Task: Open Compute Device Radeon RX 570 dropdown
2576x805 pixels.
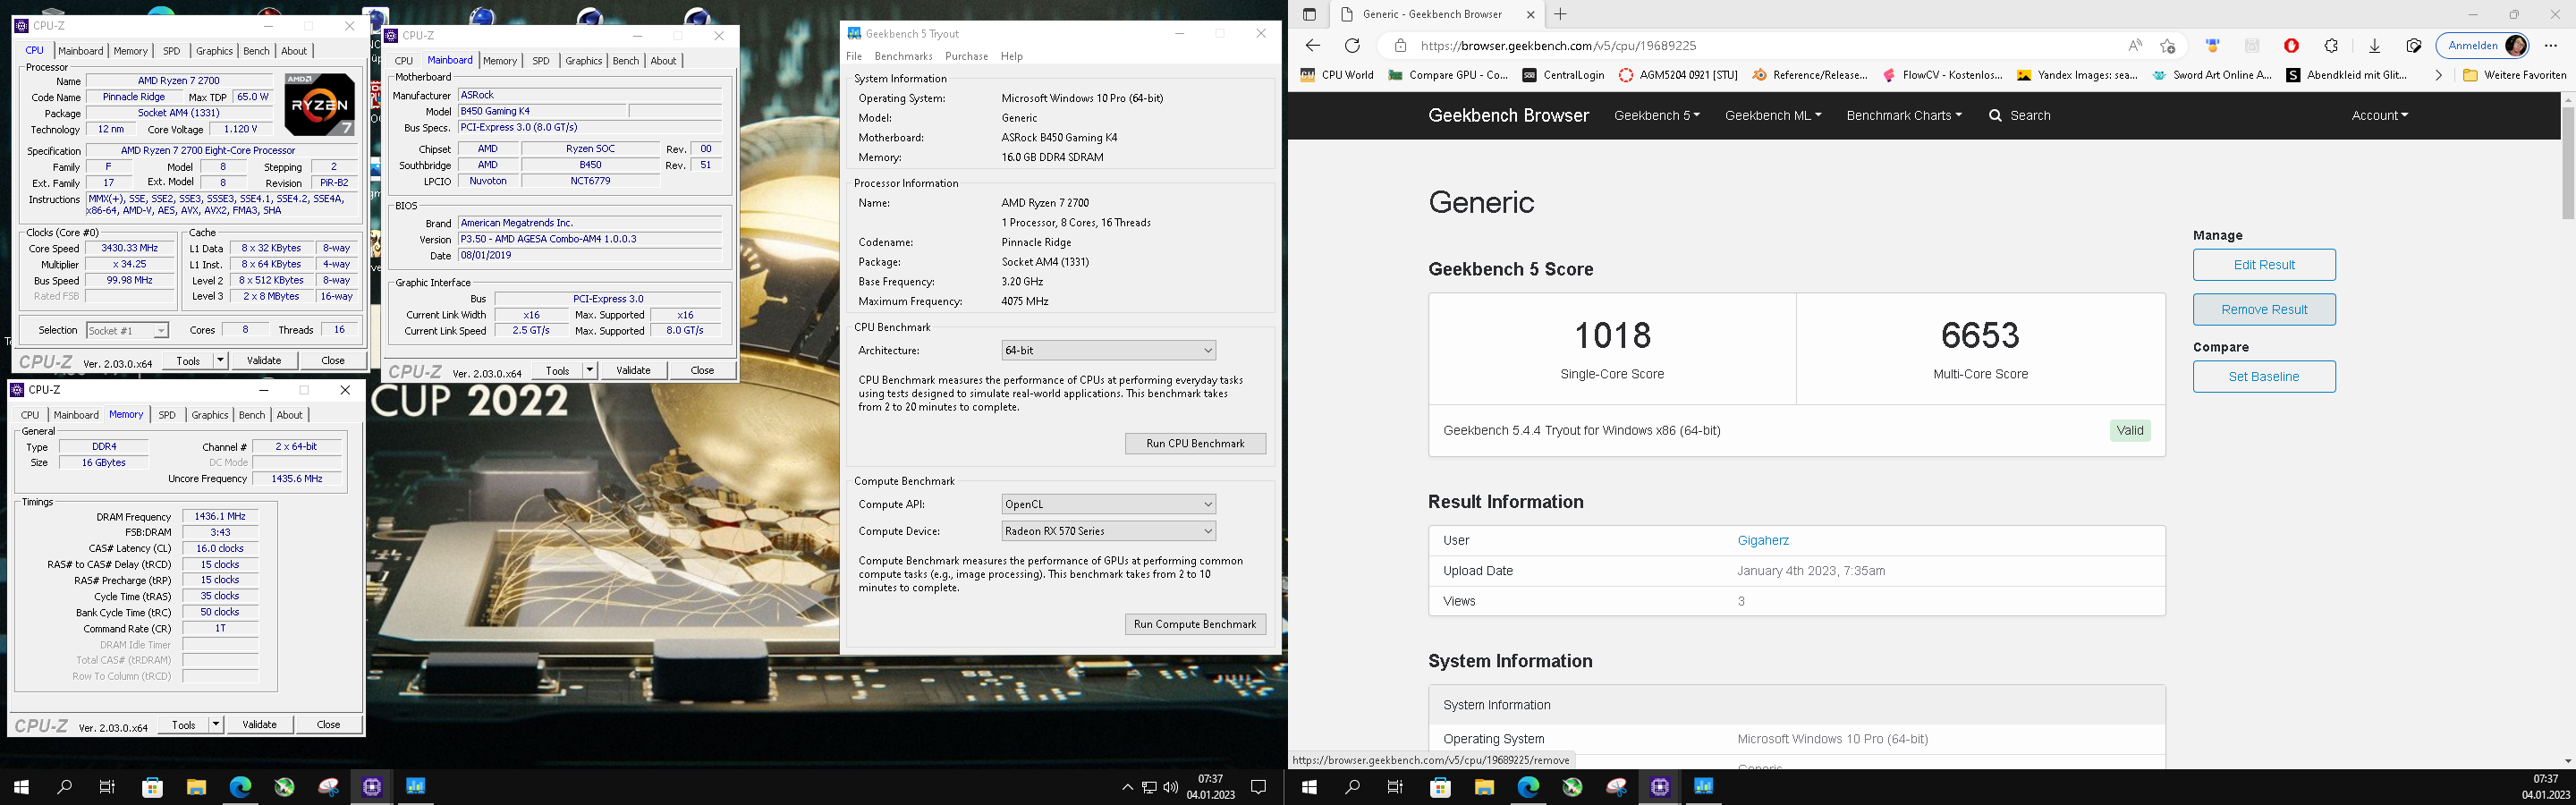Action: click(x=1108, y=531)
